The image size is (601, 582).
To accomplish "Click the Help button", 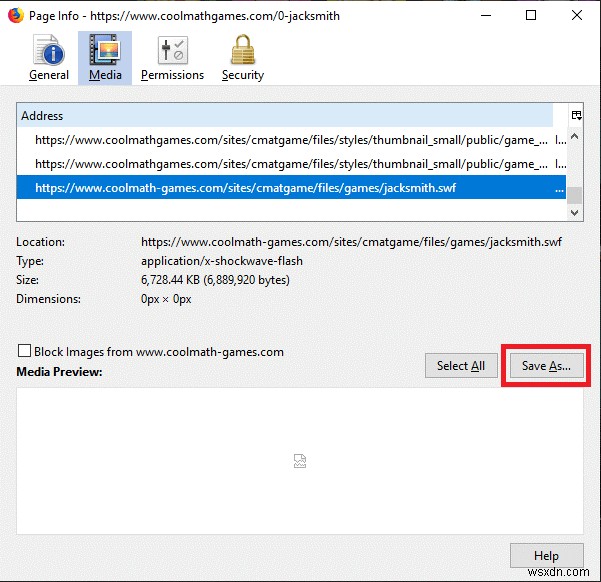I will pos(547,555).
